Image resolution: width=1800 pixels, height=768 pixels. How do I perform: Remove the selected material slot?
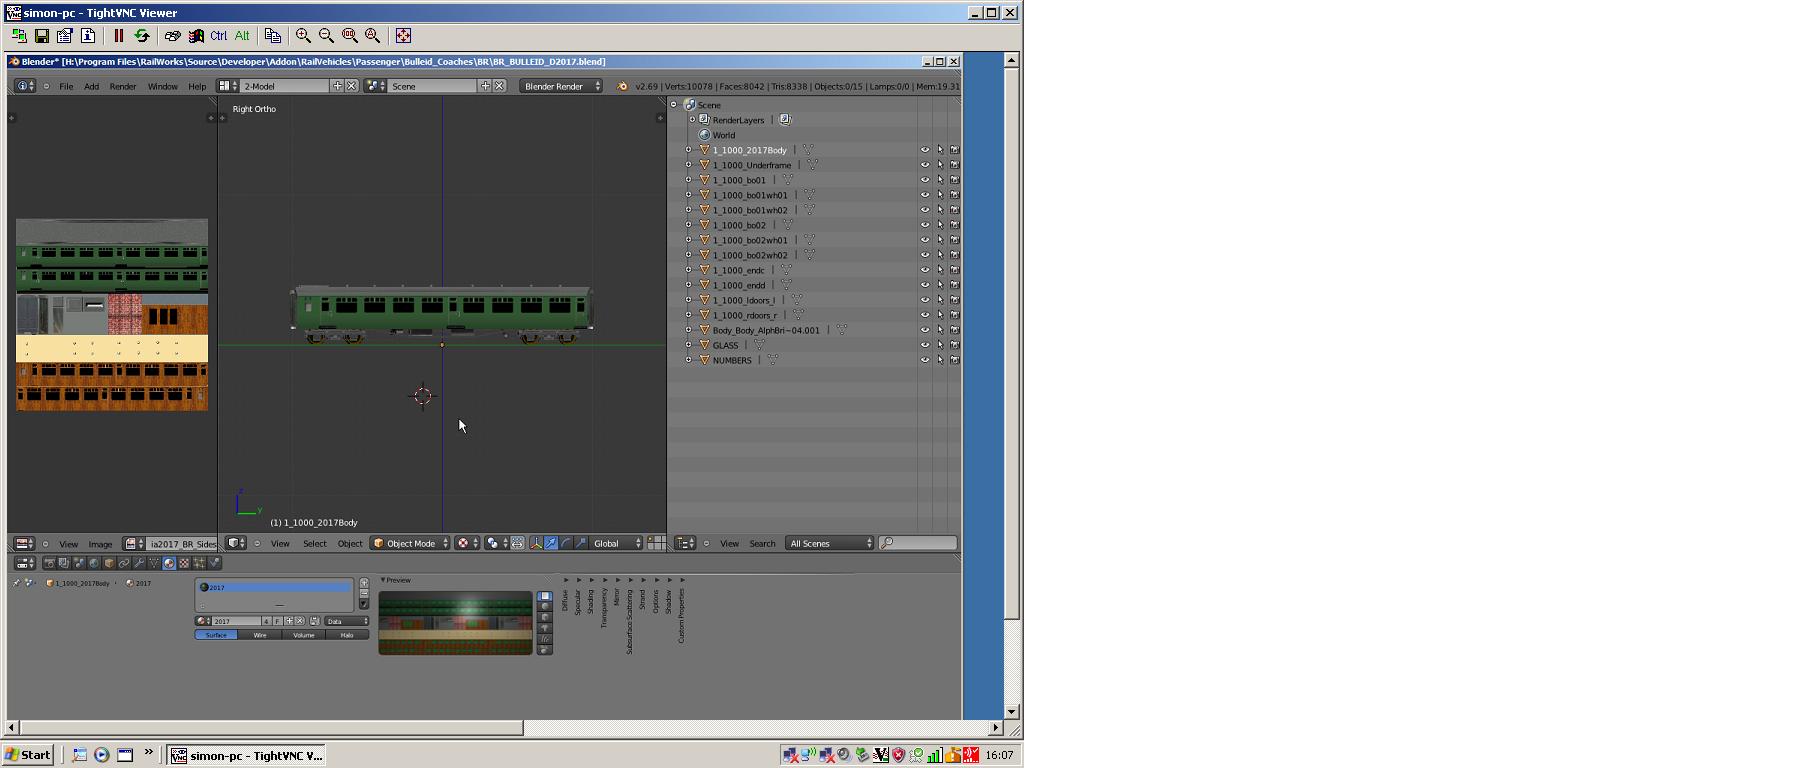(x=364, y=593)
